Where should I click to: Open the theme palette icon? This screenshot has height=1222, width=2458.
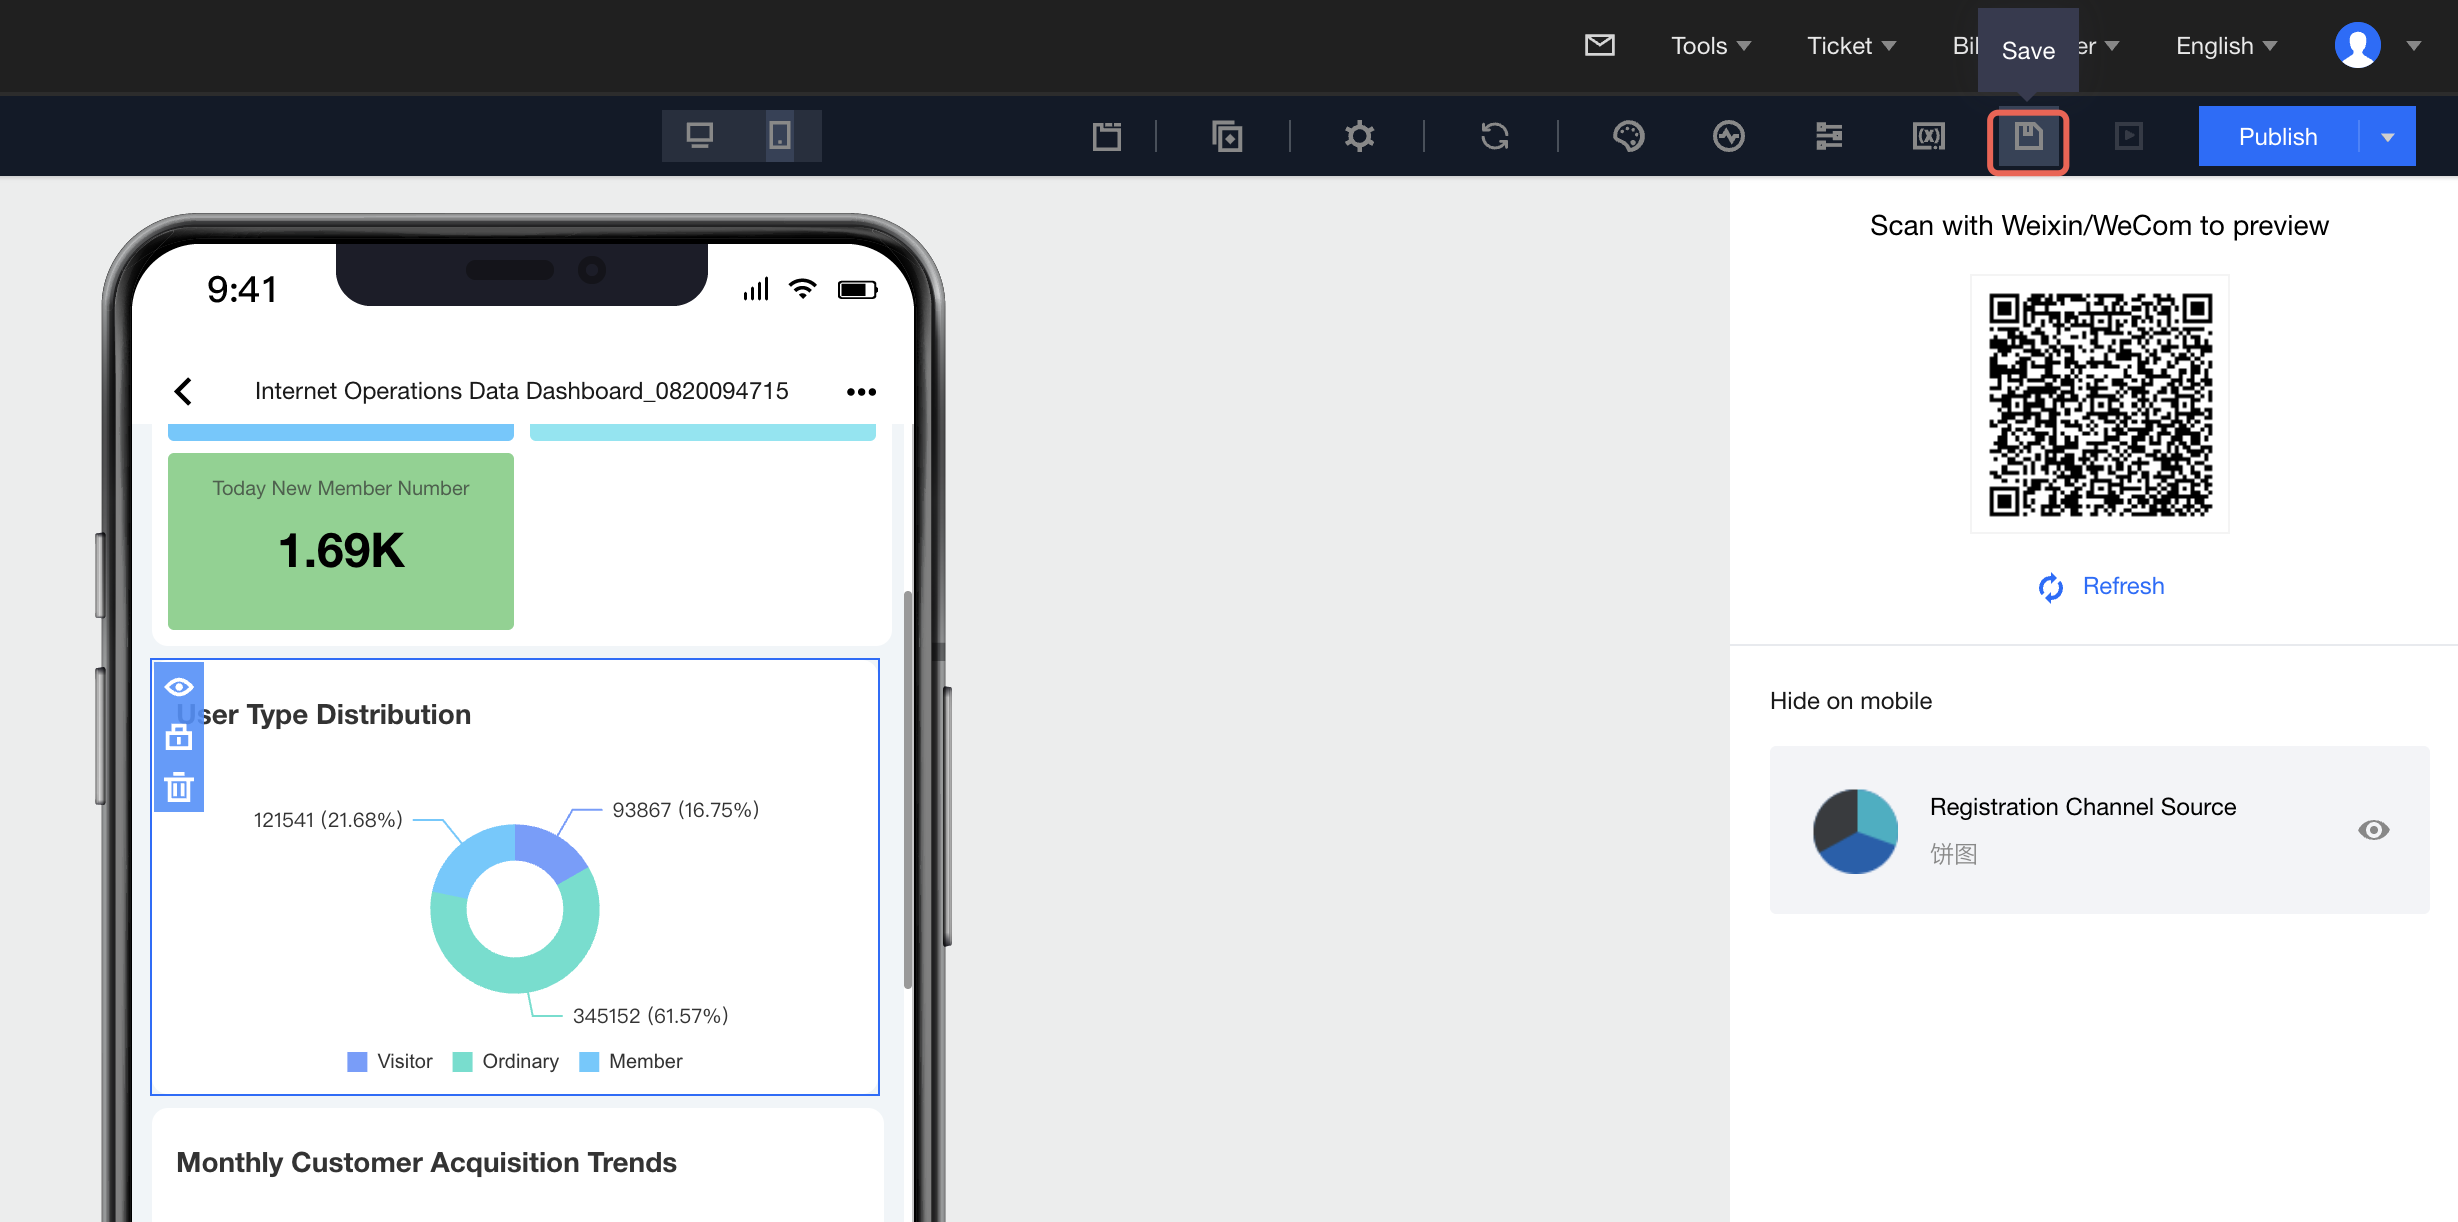pyautogui.click(x=1628, y=136)
